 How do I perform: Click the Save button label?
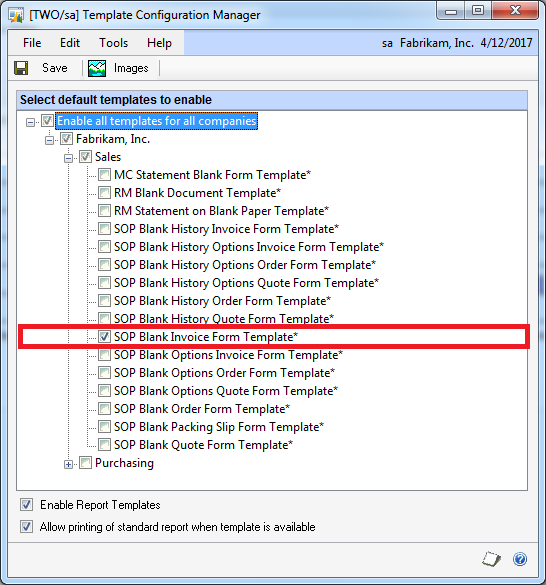pos(55,68)
